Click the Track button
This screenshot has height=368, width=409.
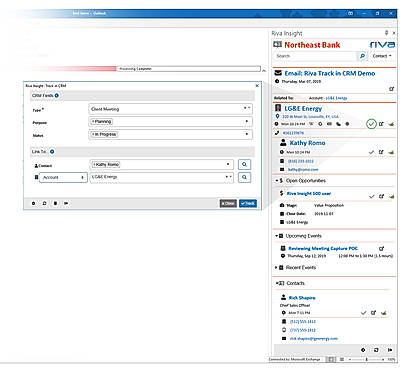pyautogui.click(x=248, y=203)
